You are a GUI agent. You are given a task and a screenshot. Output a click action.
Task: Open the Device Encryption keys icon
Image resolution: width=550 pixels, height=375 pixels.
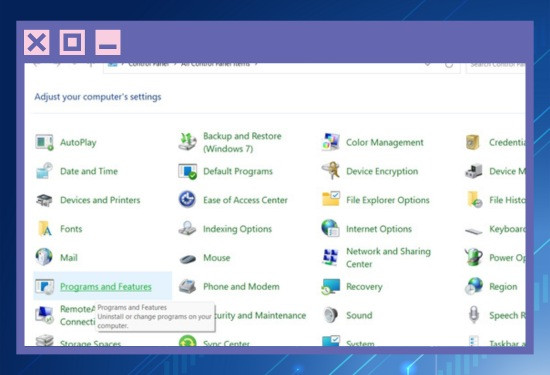pos(330,170)
